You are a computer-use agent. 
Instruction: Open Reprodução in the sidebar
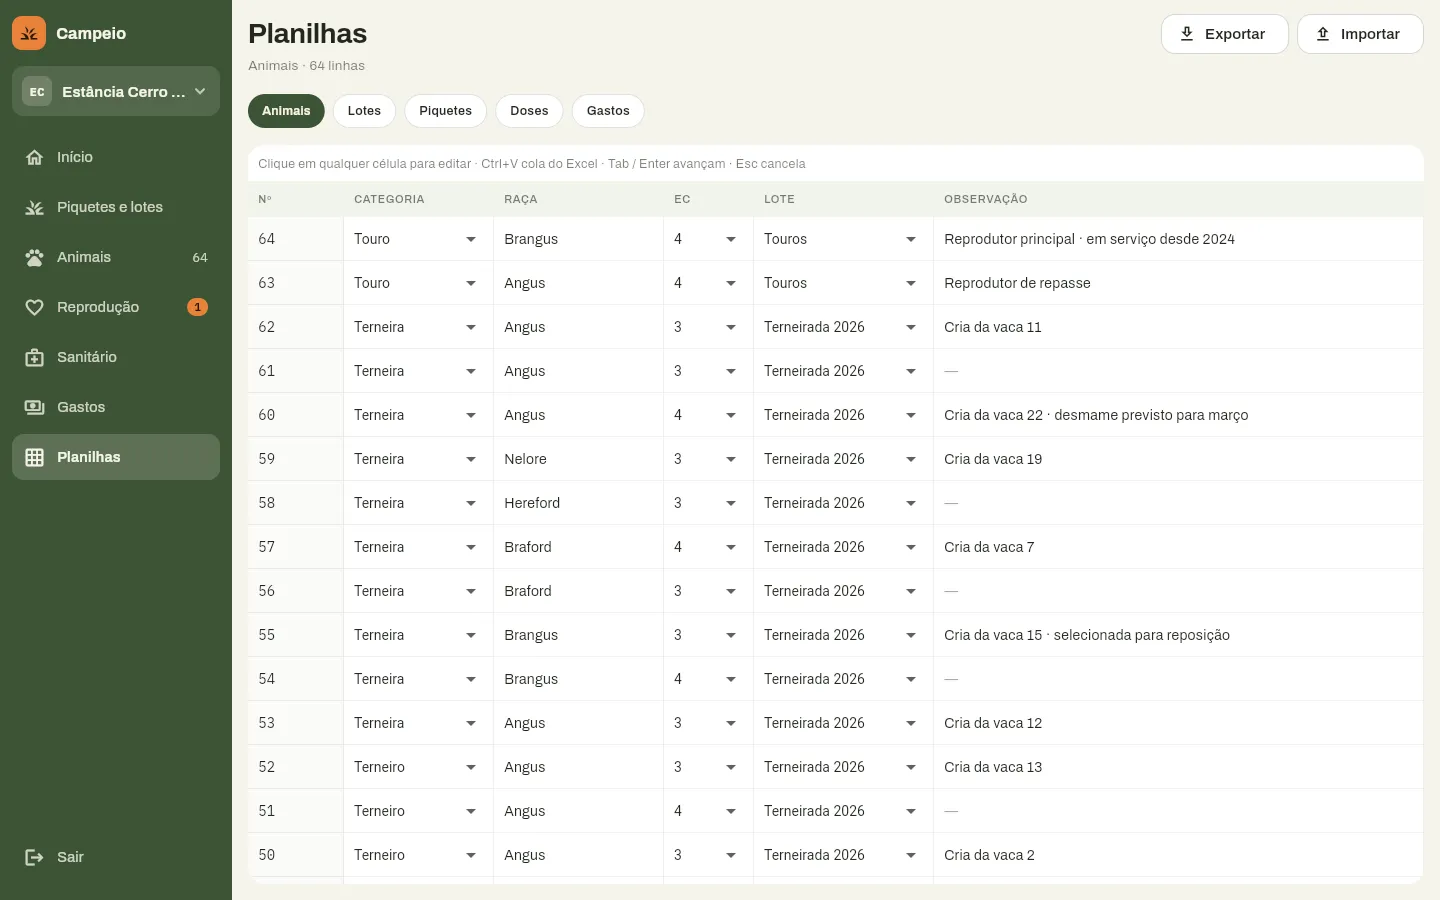tap(116, 307)
